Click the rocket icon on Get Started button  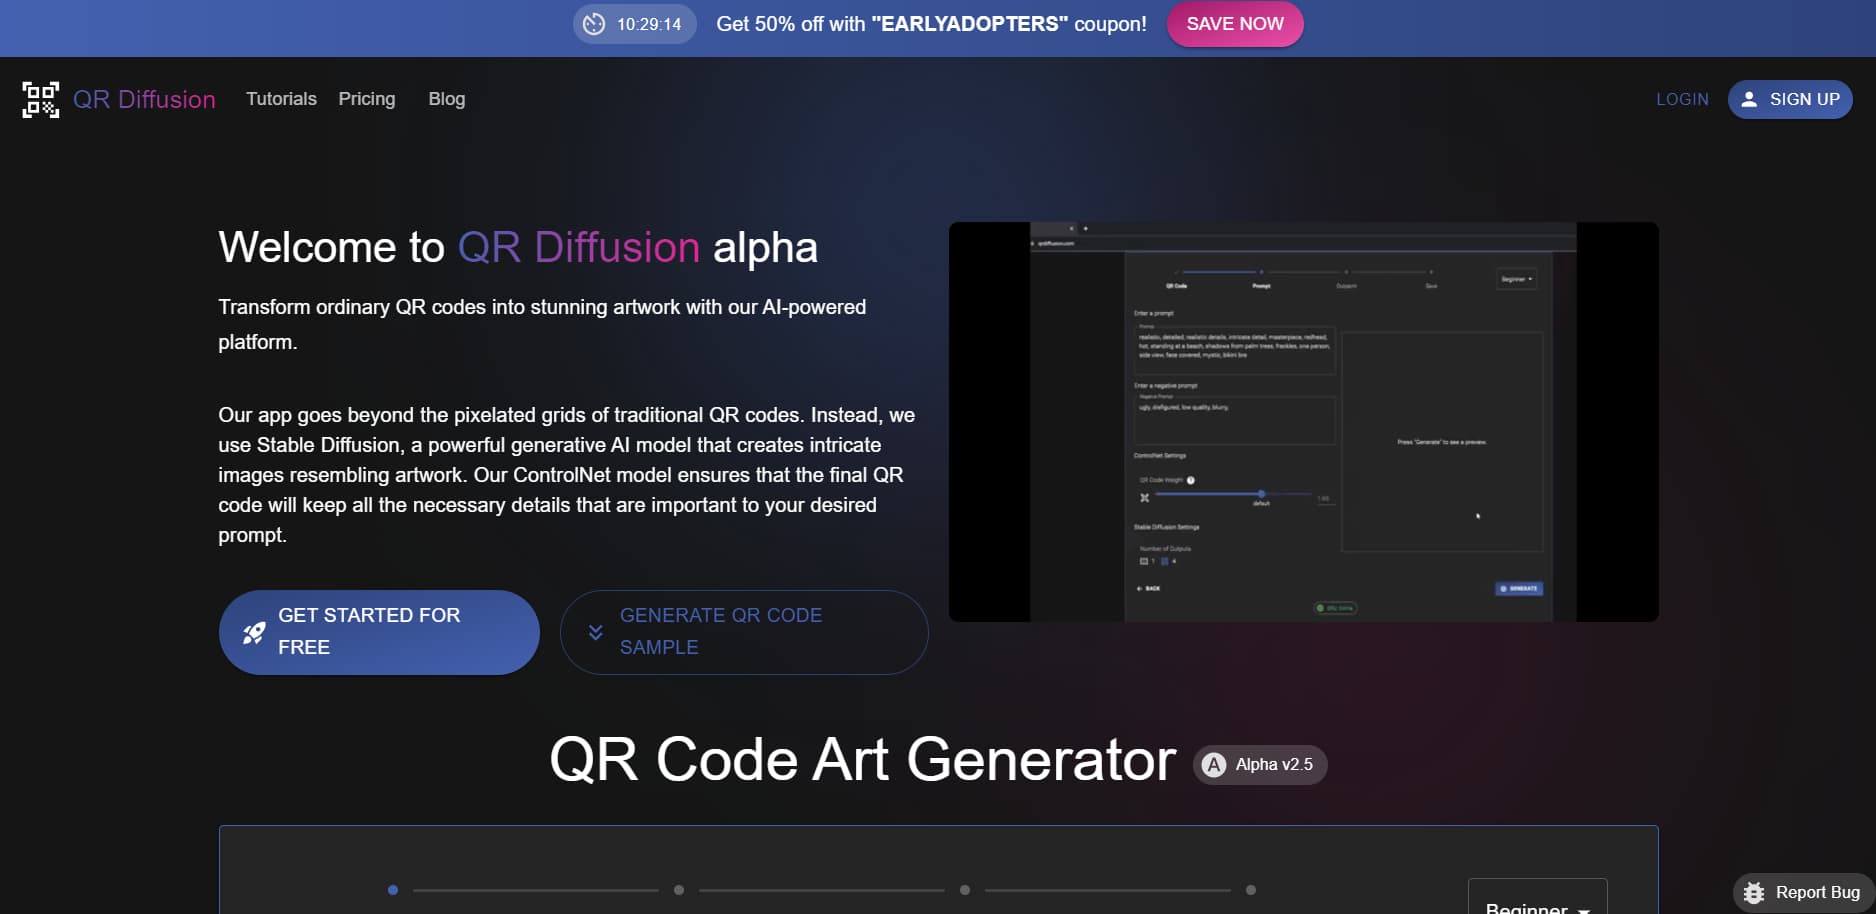point(254,632)
